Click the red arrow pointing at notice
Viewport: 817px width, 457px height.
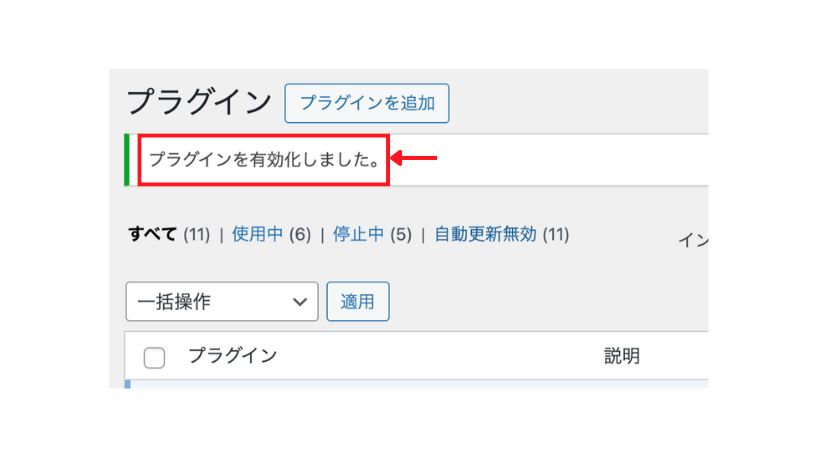click(414, 158)
